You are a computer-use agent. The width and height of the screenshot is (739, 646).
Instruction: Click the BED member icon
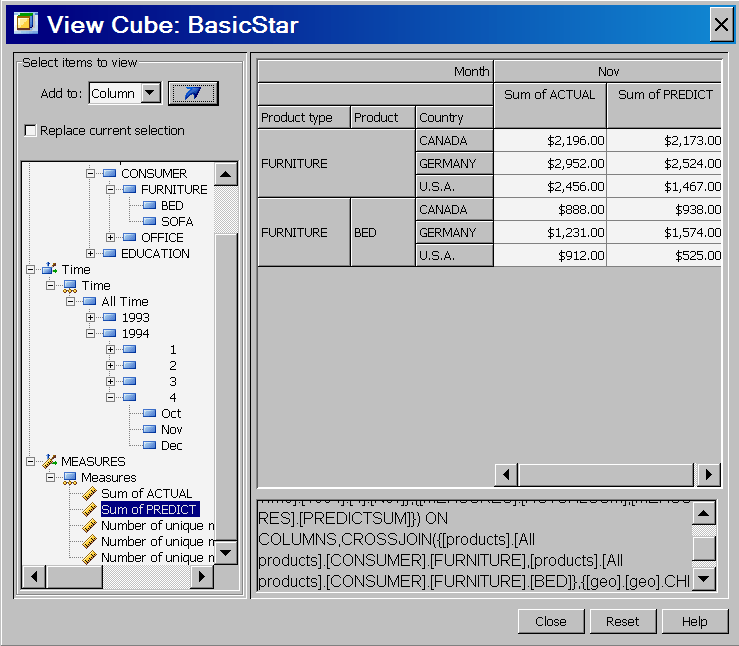tap(149, 205)
